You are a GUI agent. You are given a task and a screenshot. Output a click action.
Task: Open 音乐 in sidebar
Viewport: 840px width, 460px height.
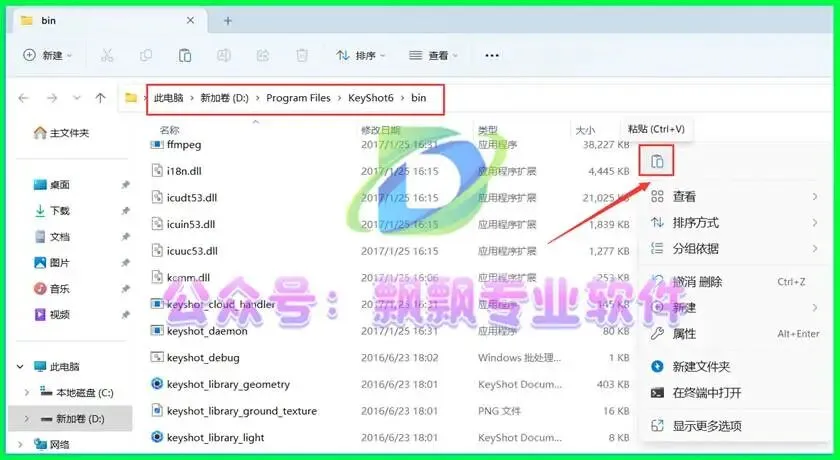52,289
